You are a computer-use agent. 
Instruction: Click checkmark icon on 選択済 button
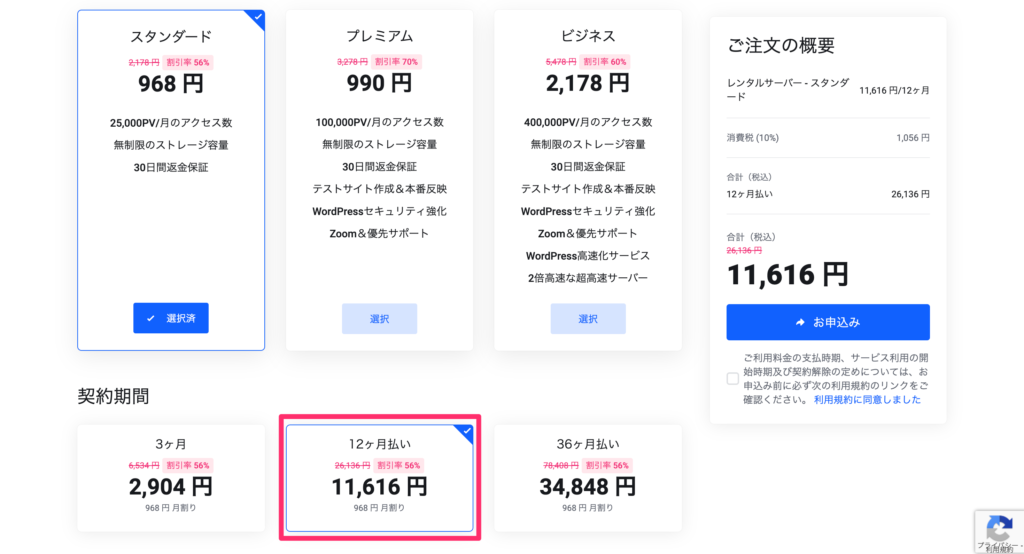coord(151,318)
